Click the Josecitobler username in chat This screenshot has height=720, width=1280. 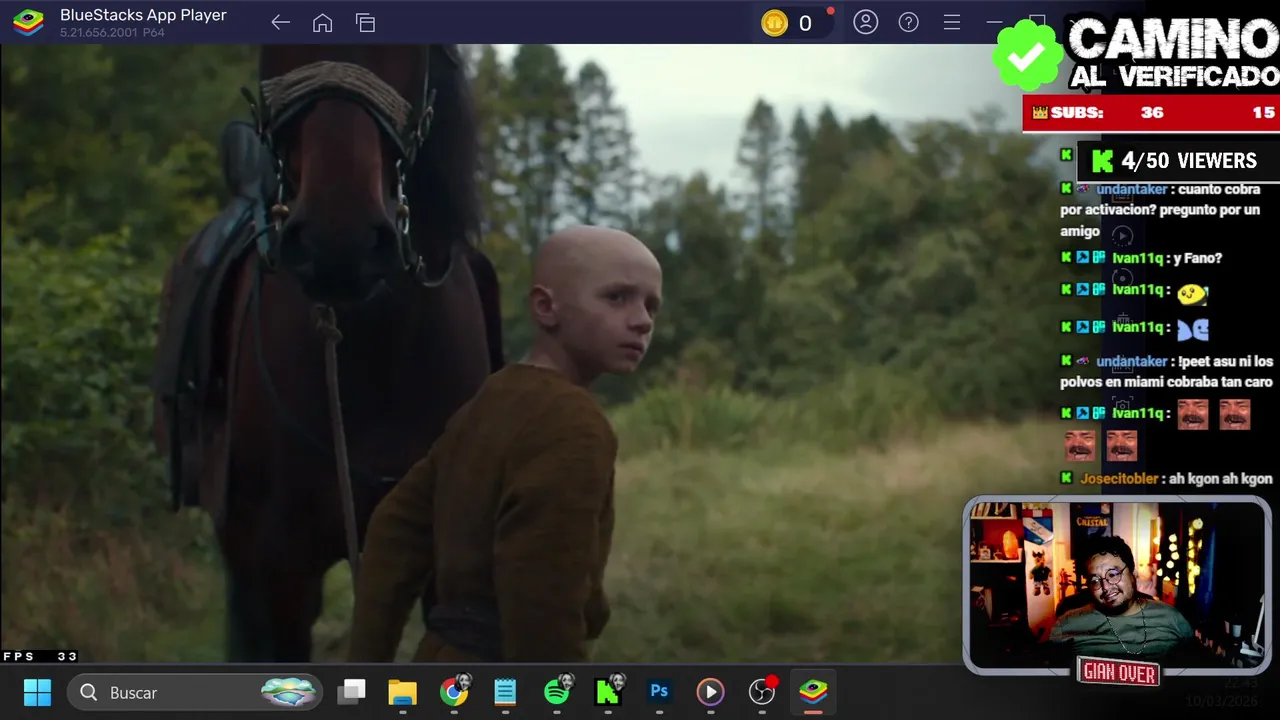pos(1119,479)
